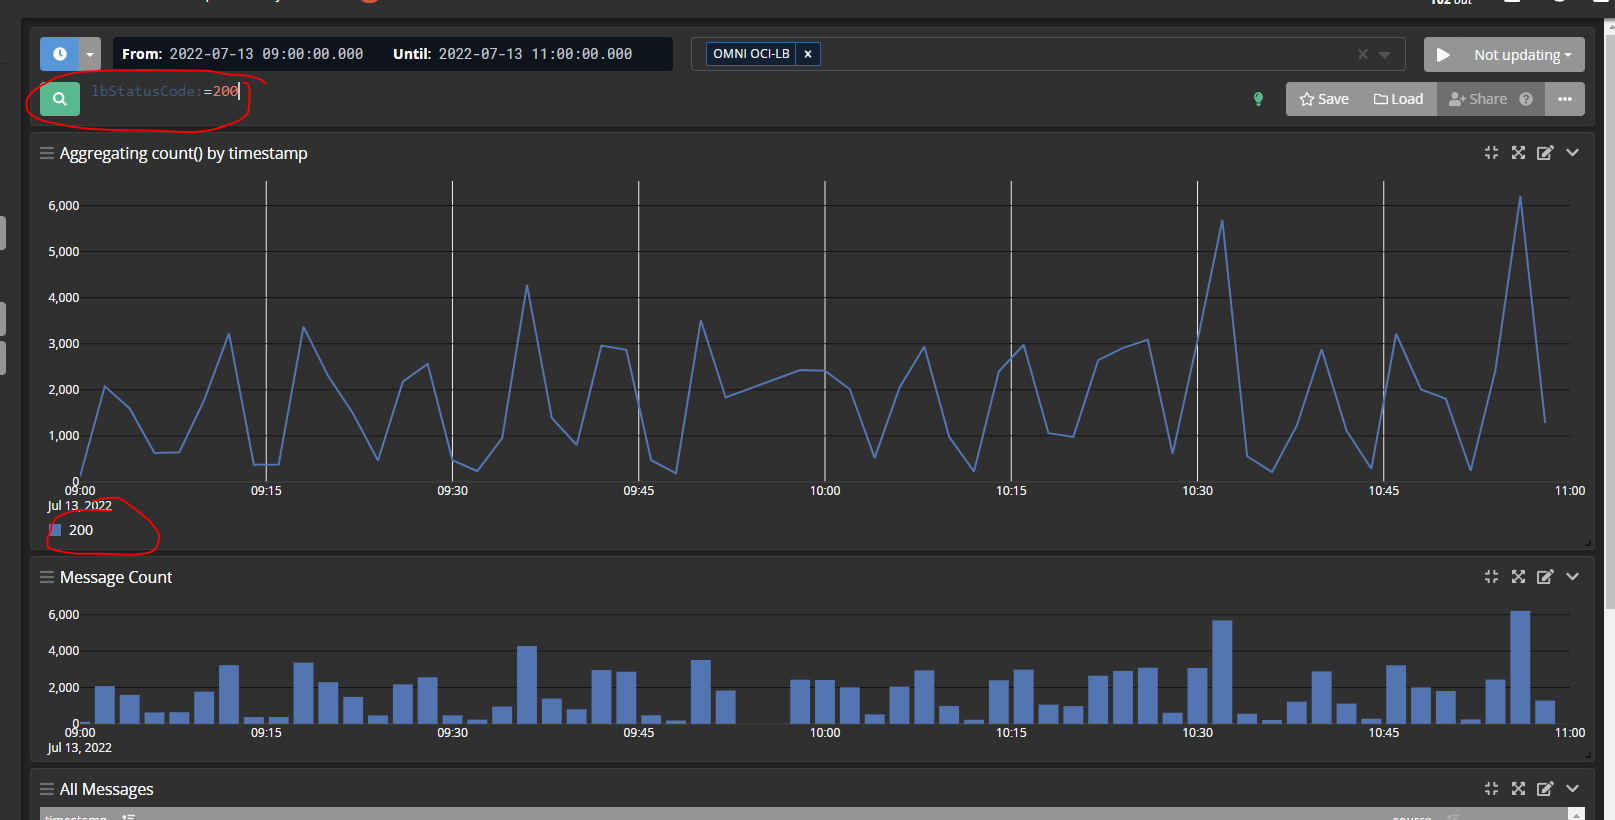1615x820 pixels.
Task: Grab the Message Count widget drag handle
Action: pos(47,577)
